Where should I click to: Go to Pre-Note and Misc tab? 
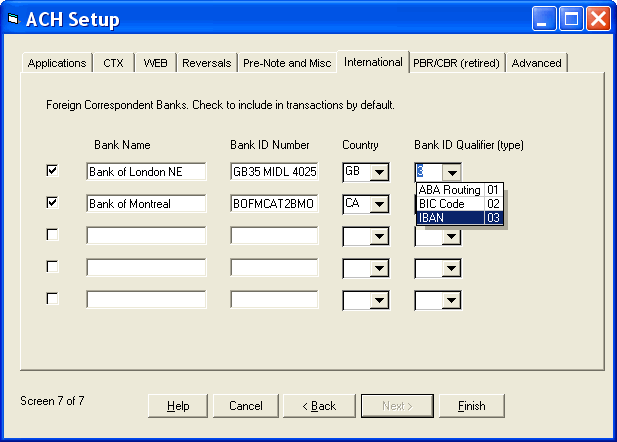coord(286,63)
